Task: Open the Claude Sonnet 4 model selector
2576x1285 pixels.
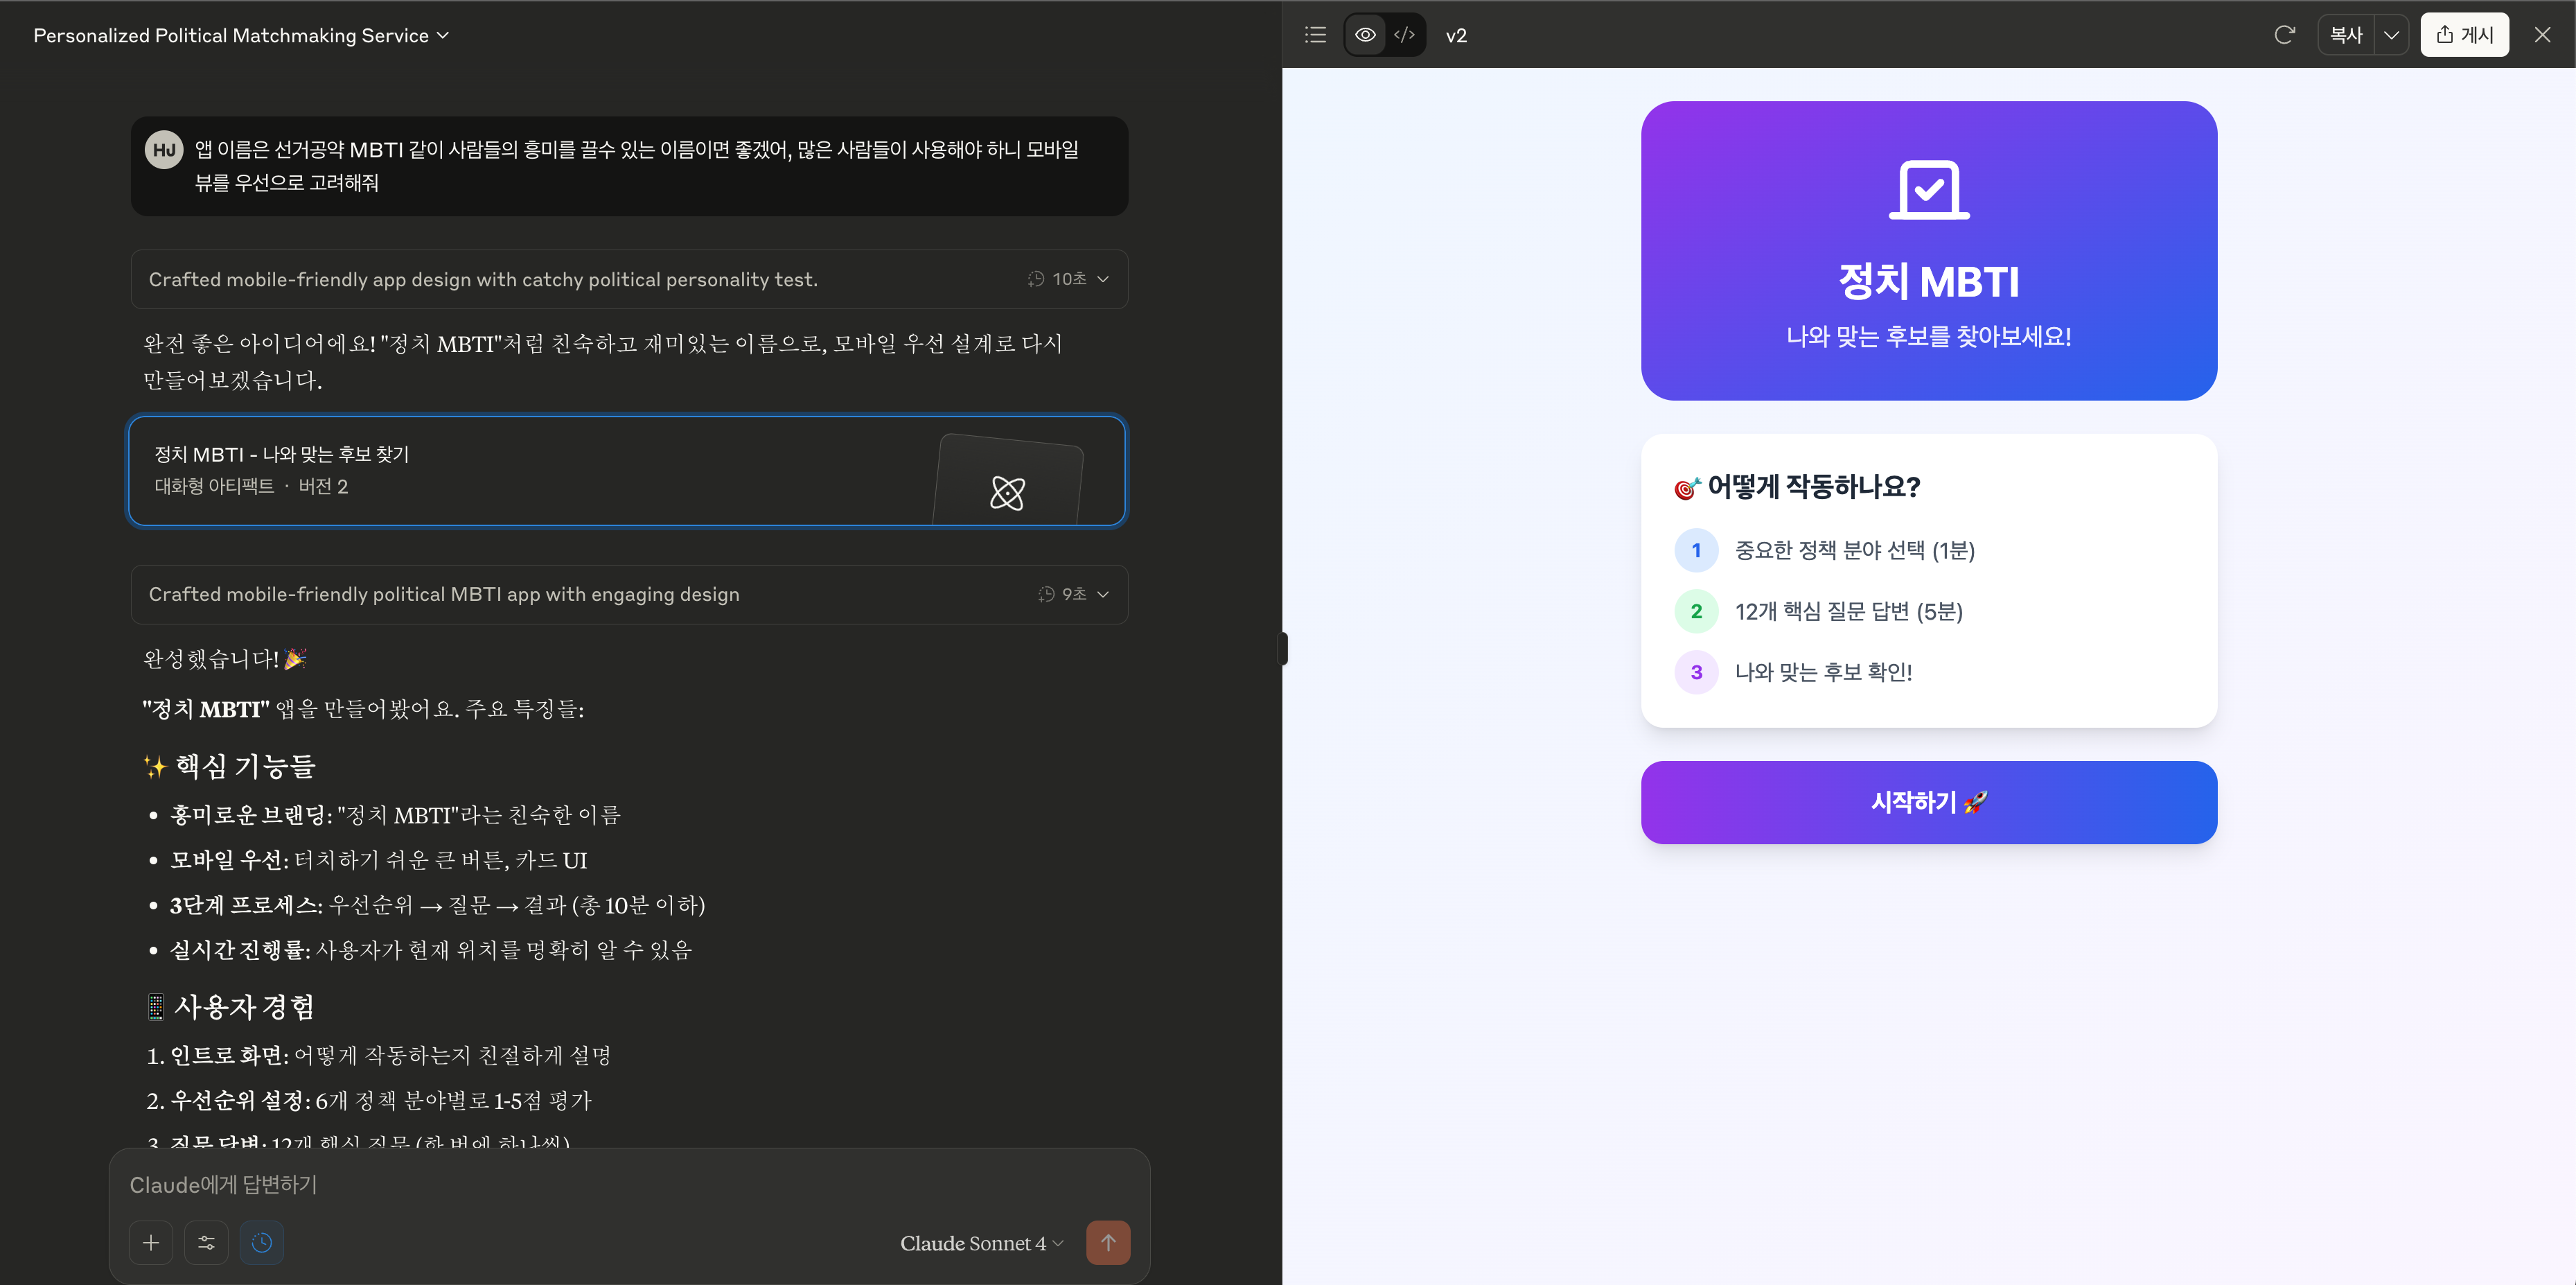Action: 981,1243
